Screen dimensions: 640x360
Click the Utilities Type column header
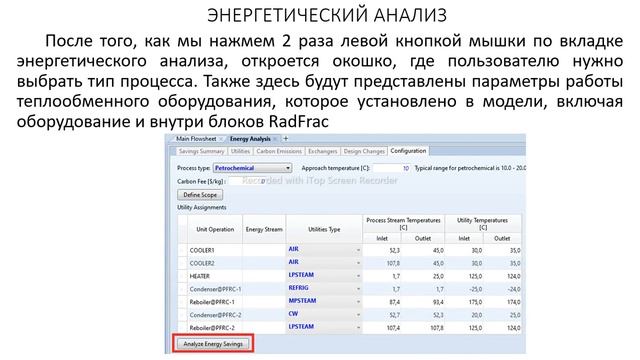[x=324, y=229]
